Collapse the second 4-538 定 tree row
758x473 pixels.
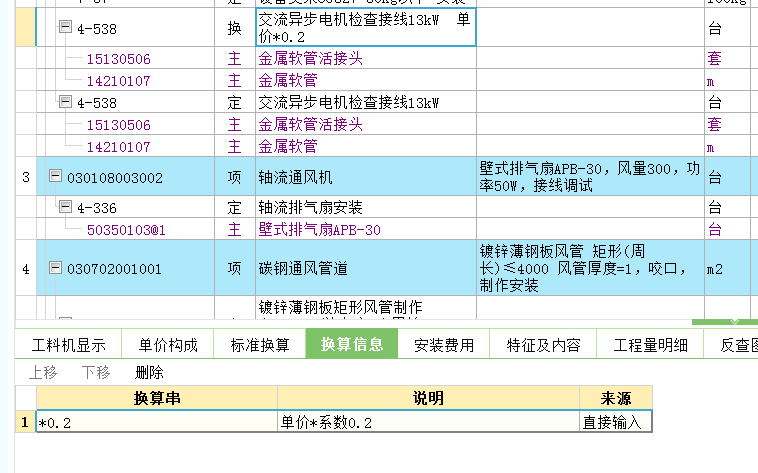65,101
